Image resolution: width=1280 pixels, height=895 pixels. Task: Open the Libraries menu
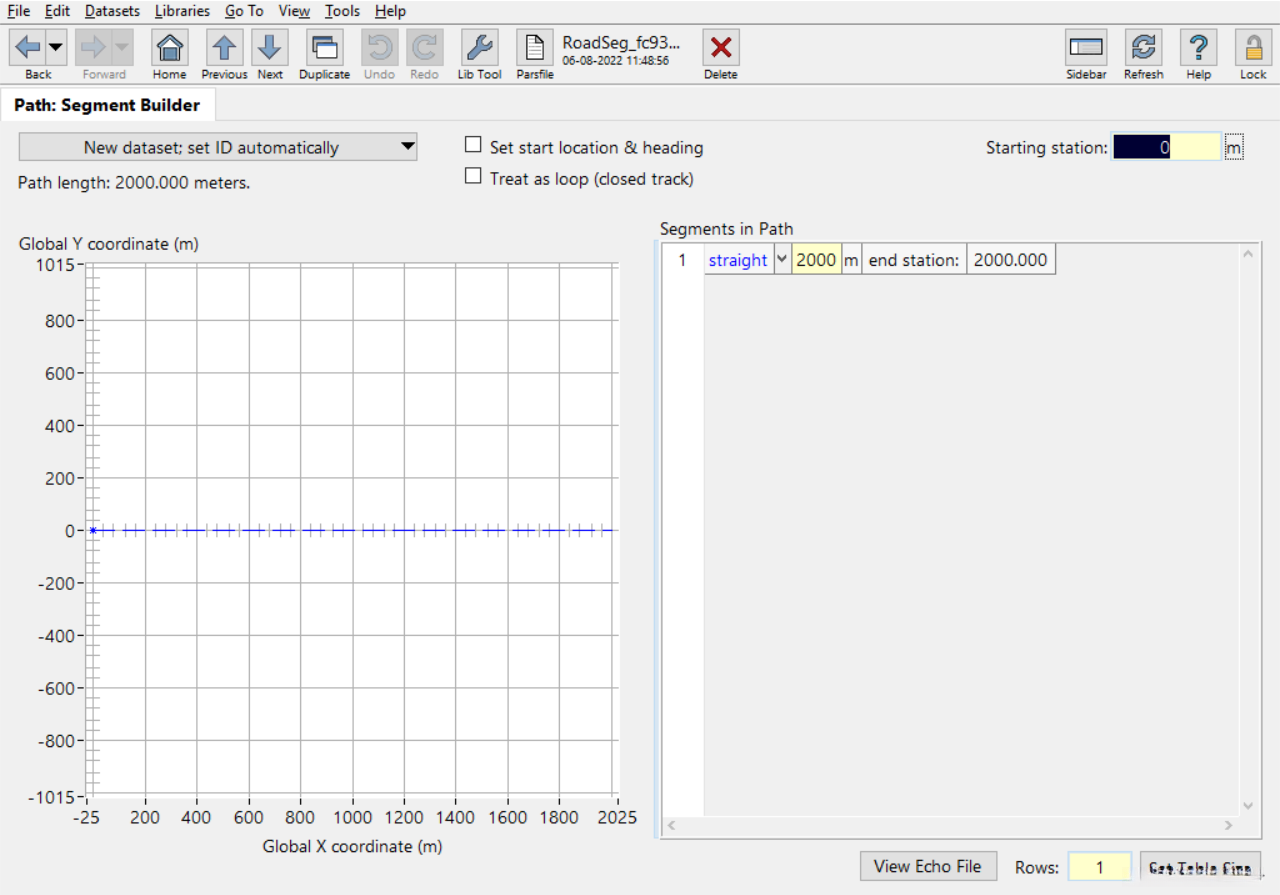[182, 11]
